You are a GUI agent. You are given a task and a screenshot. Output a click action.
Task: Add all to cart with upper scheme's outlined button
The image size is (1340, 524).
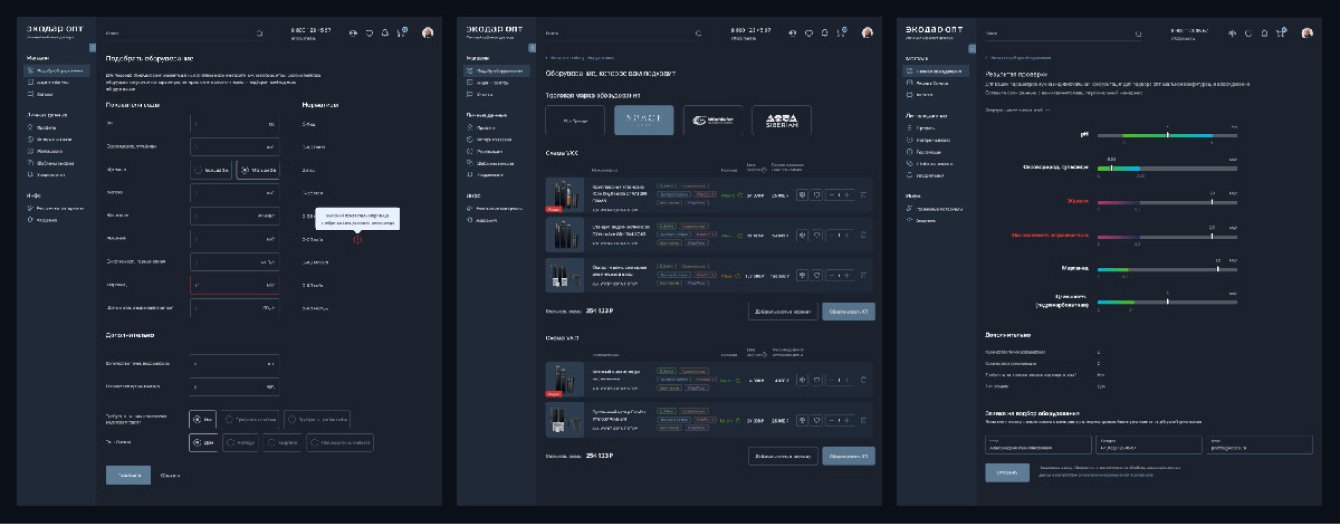[783, 311]
